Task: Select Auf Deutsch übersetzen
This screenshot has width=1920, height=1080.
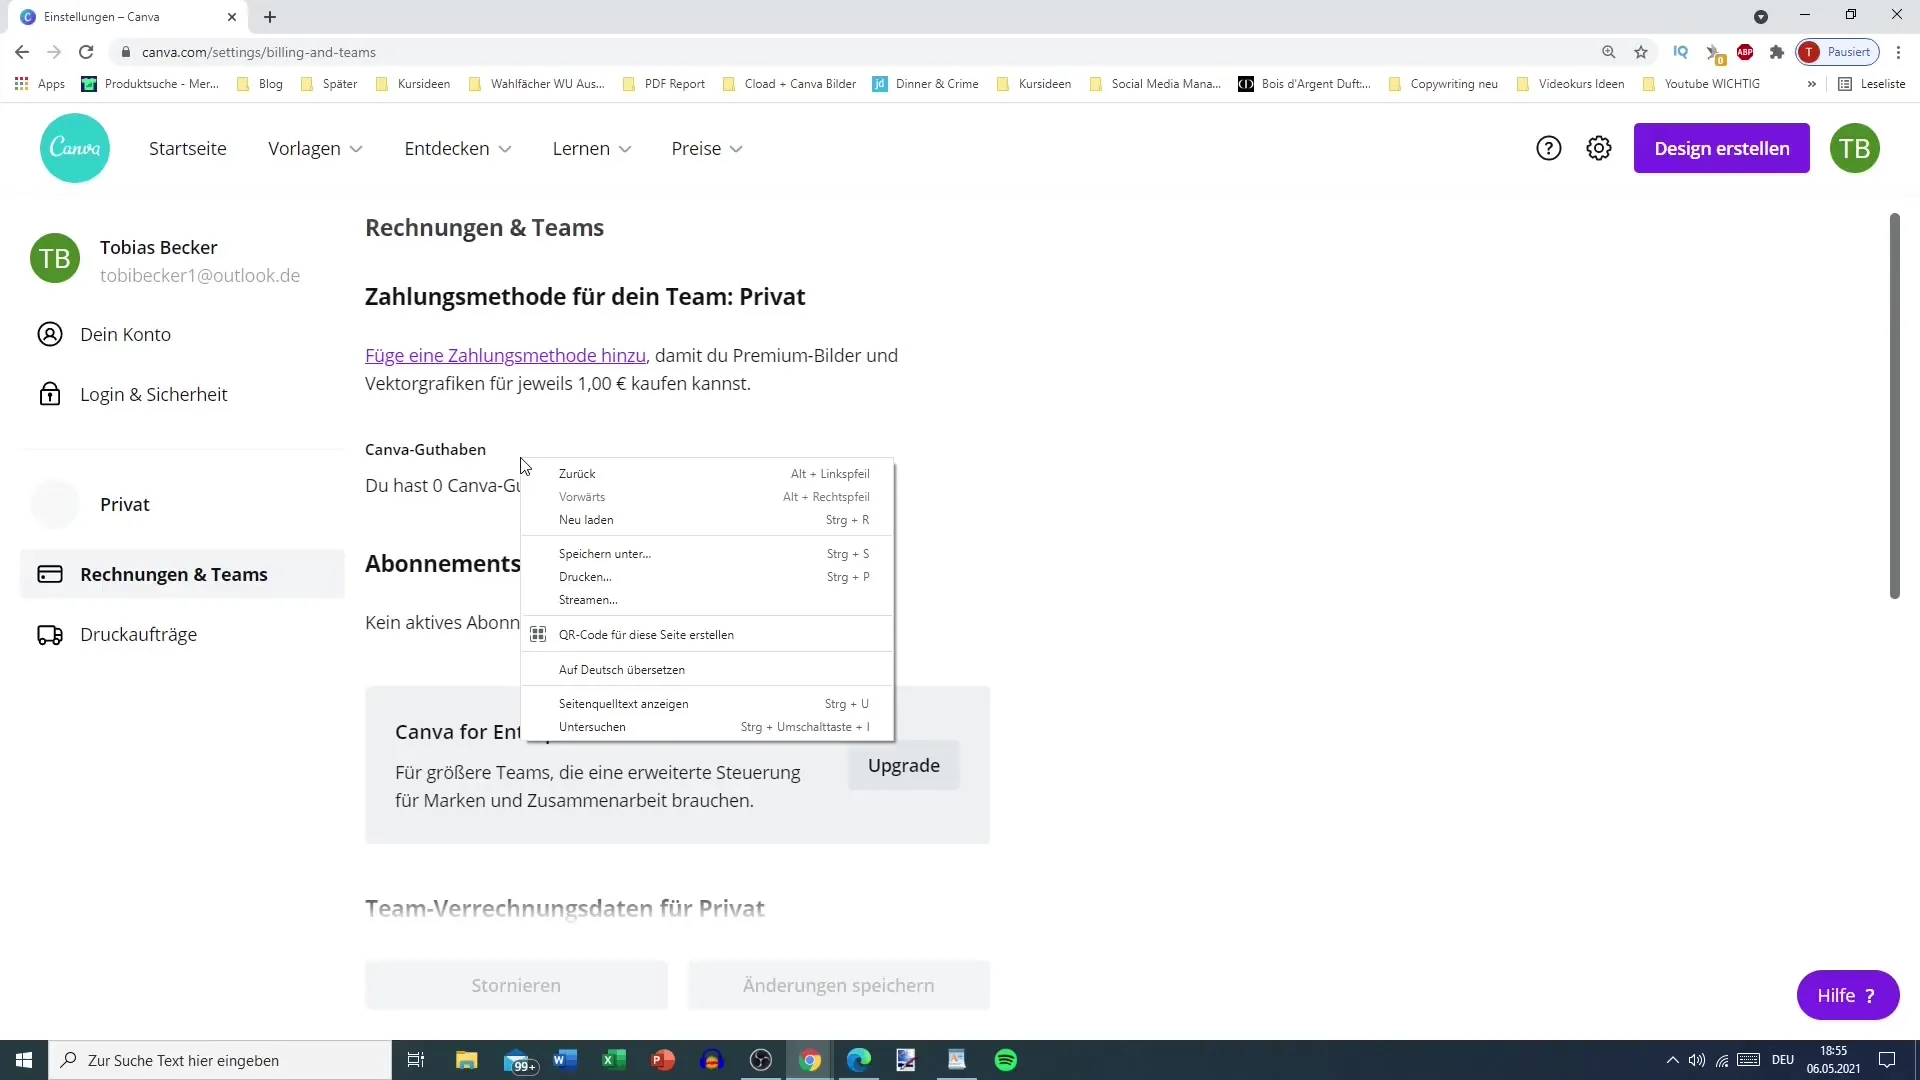Action: click(x=707, y=670)
